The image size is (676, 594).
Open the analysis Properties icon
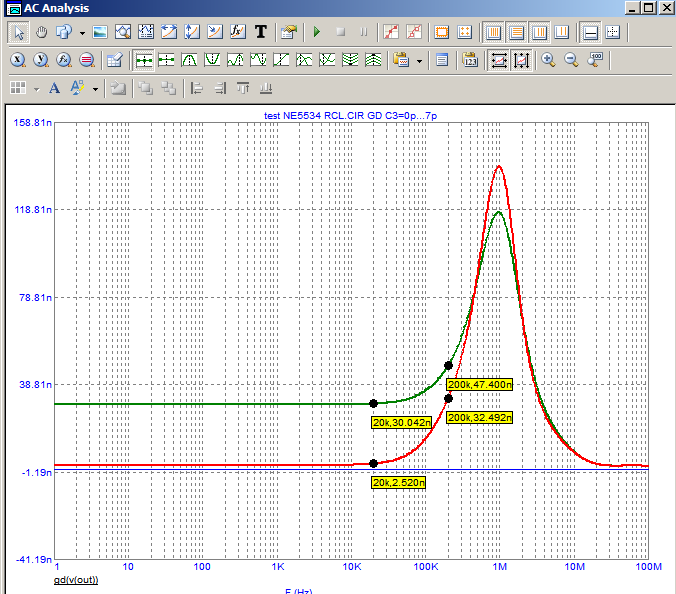point(289,32)
